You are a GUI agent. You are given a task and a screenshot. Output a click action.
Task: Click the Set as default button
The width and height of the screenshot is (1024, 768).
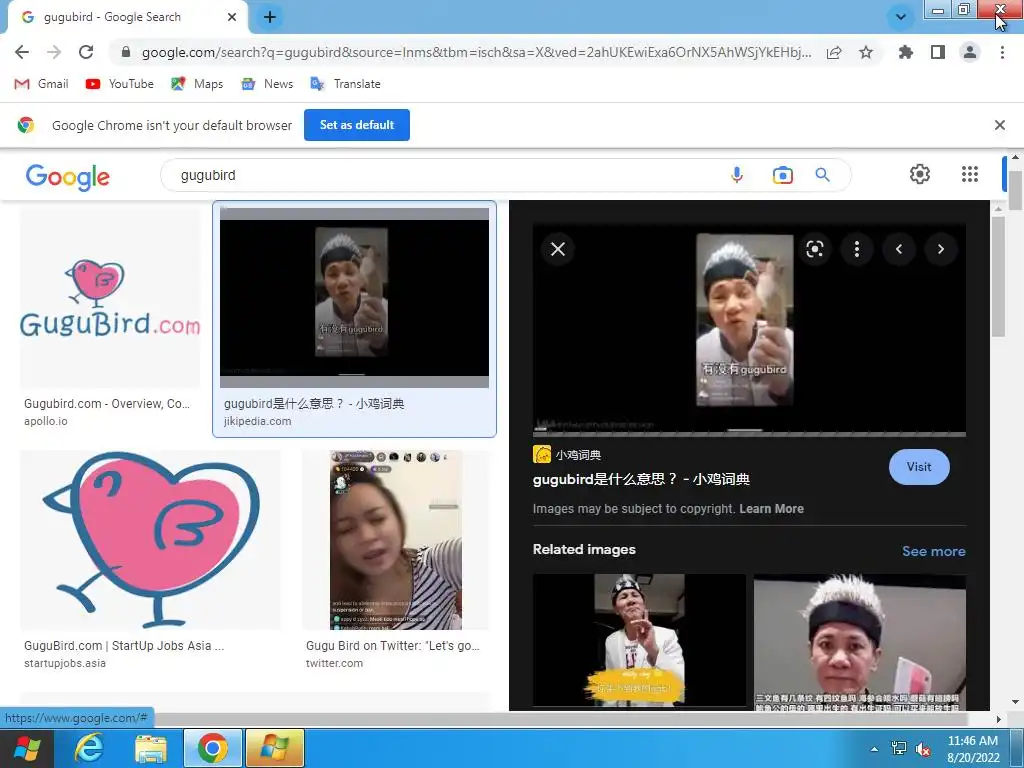click(357, 125)
